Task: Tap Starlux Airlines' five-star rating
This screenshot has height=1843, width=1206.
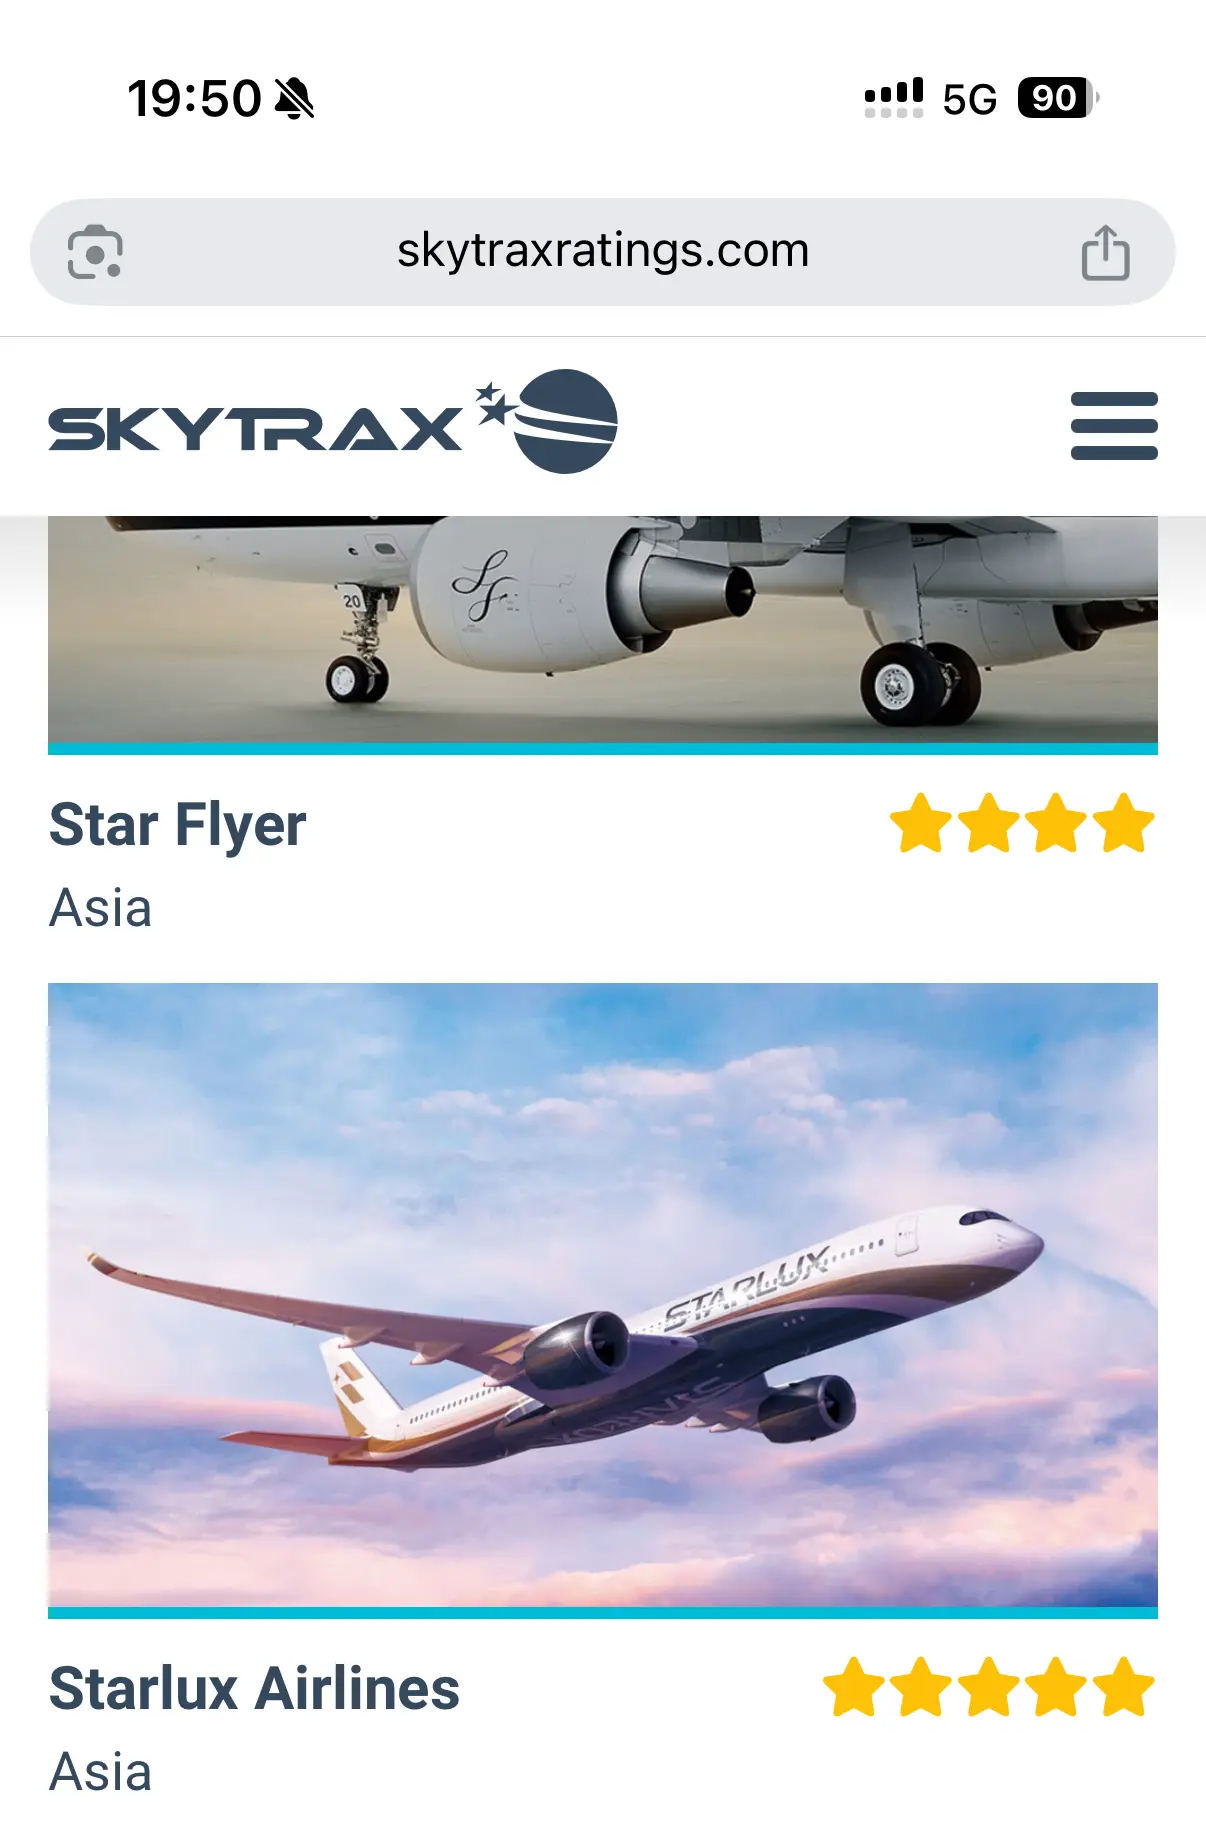Action: [989, 1687]
